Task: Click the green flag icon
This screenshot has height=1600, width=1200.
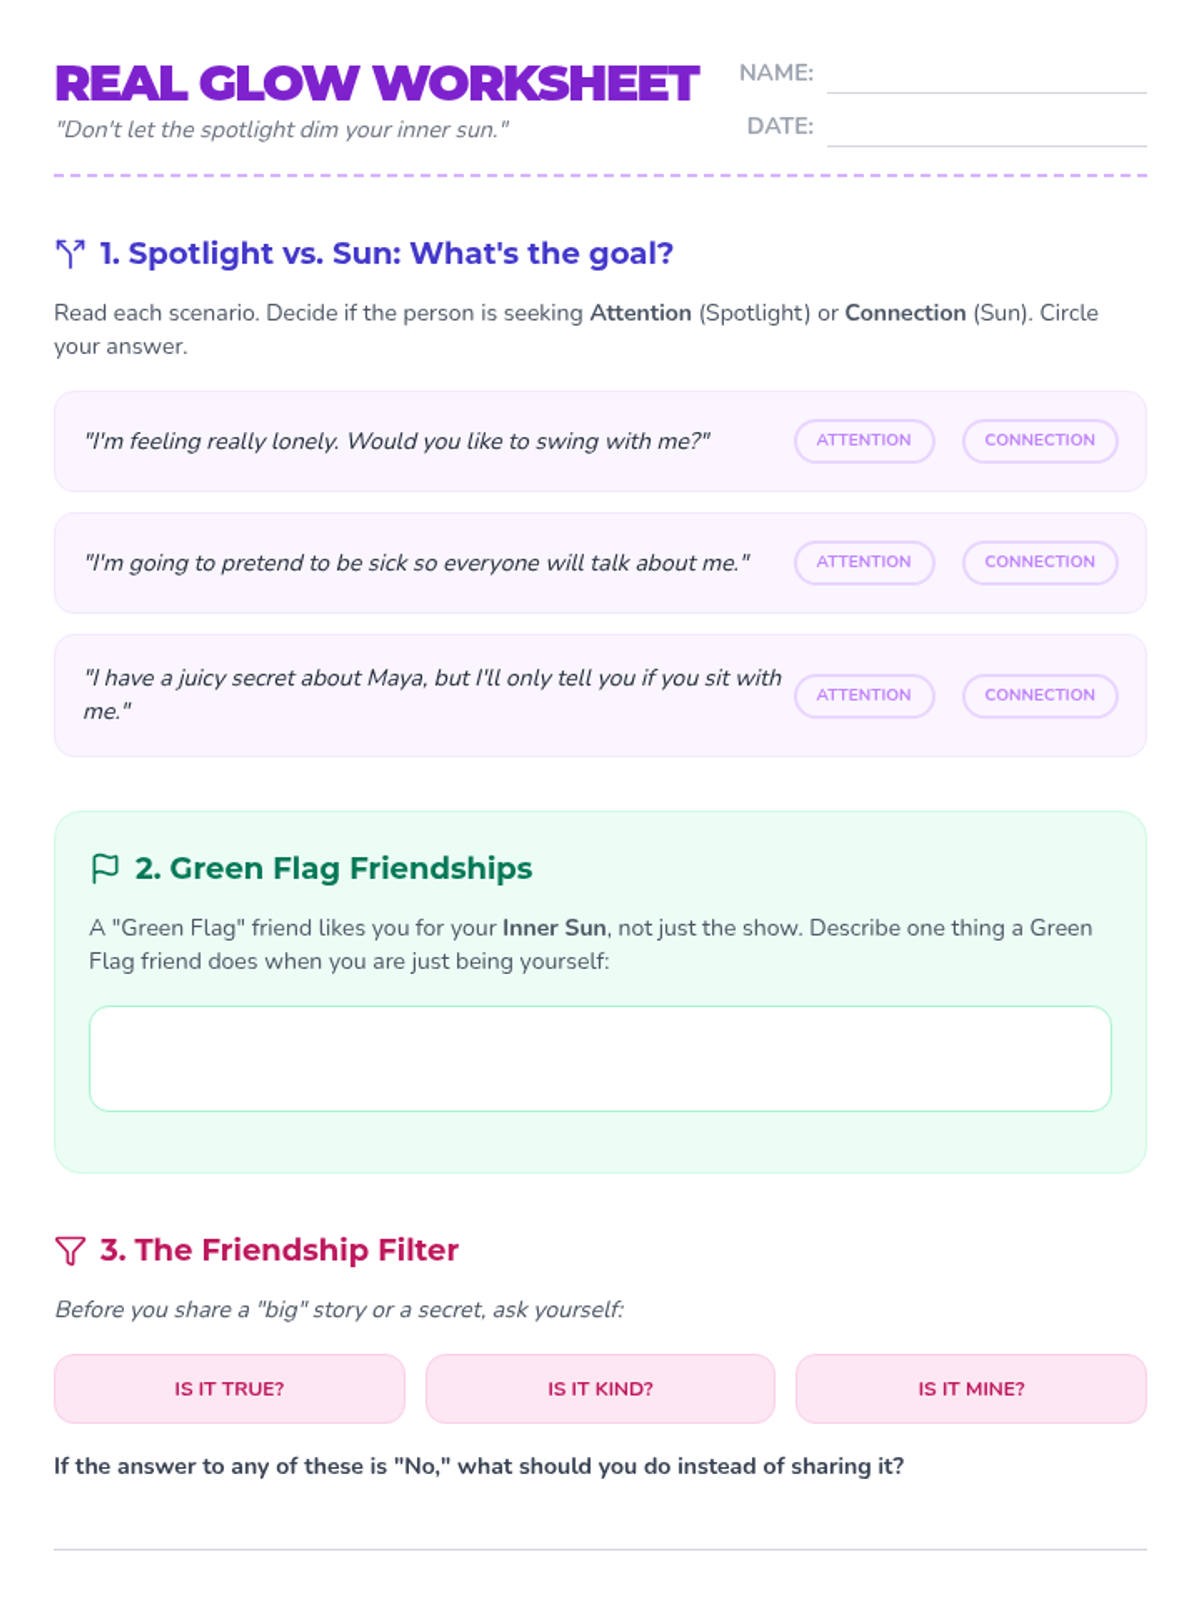Action: (x=105, y=868)
